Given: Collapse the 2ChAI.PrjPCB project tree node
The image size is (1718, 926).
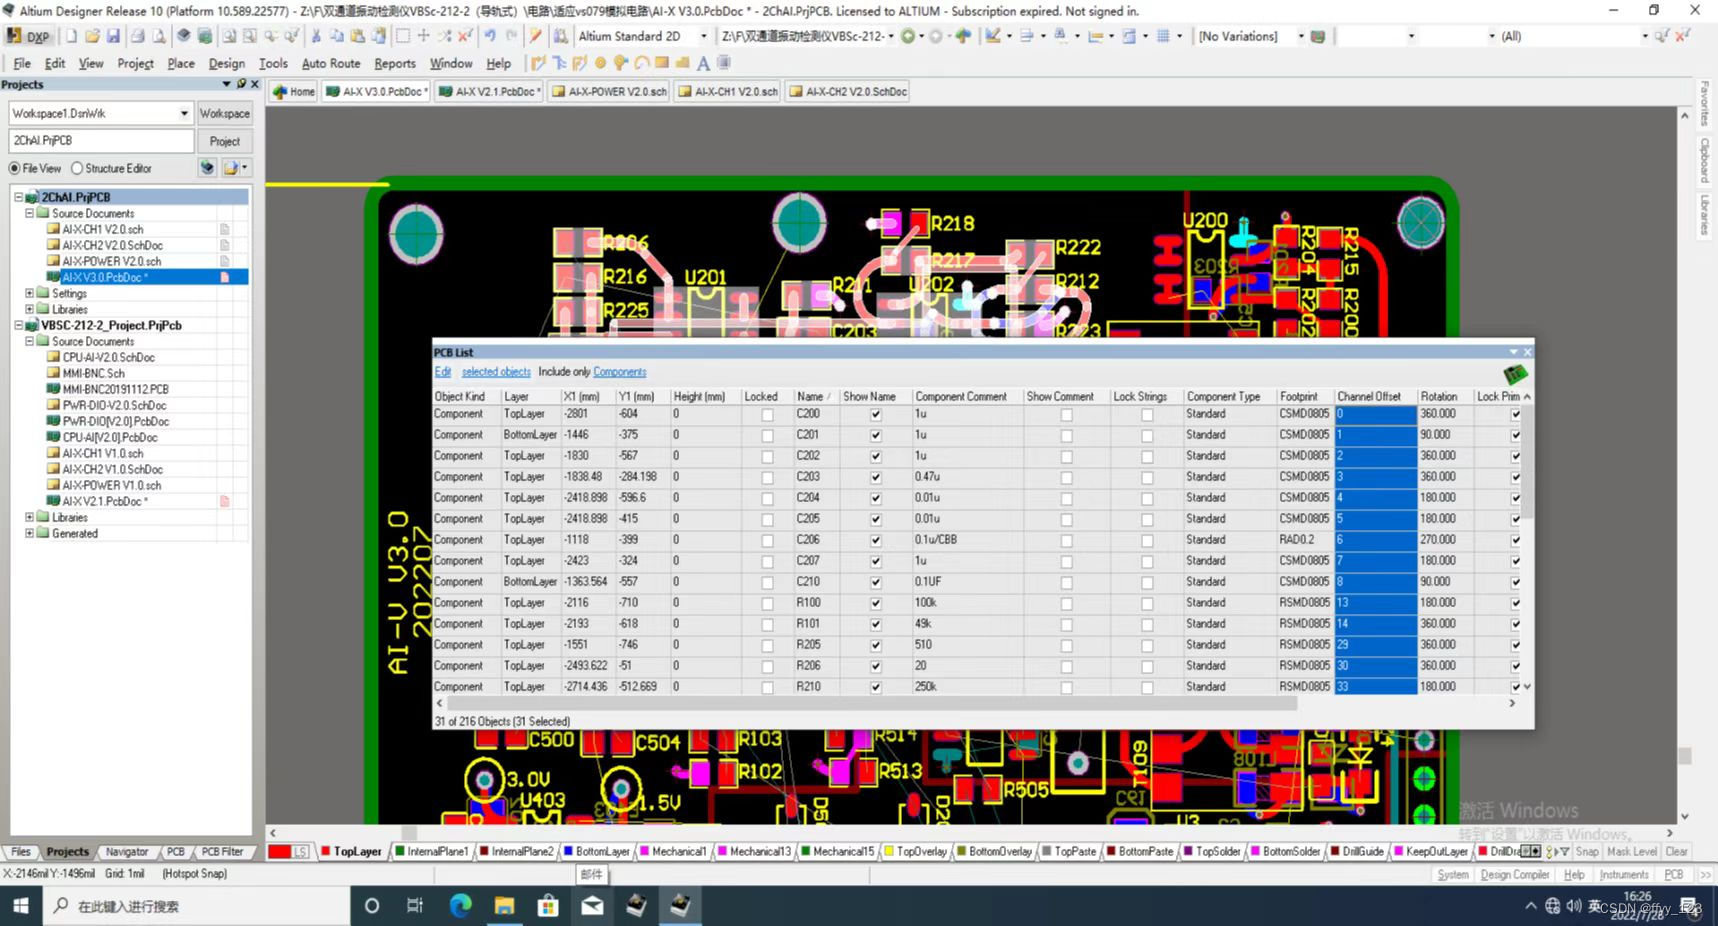Looking at the screenshot, I should (x=18, y=197).
